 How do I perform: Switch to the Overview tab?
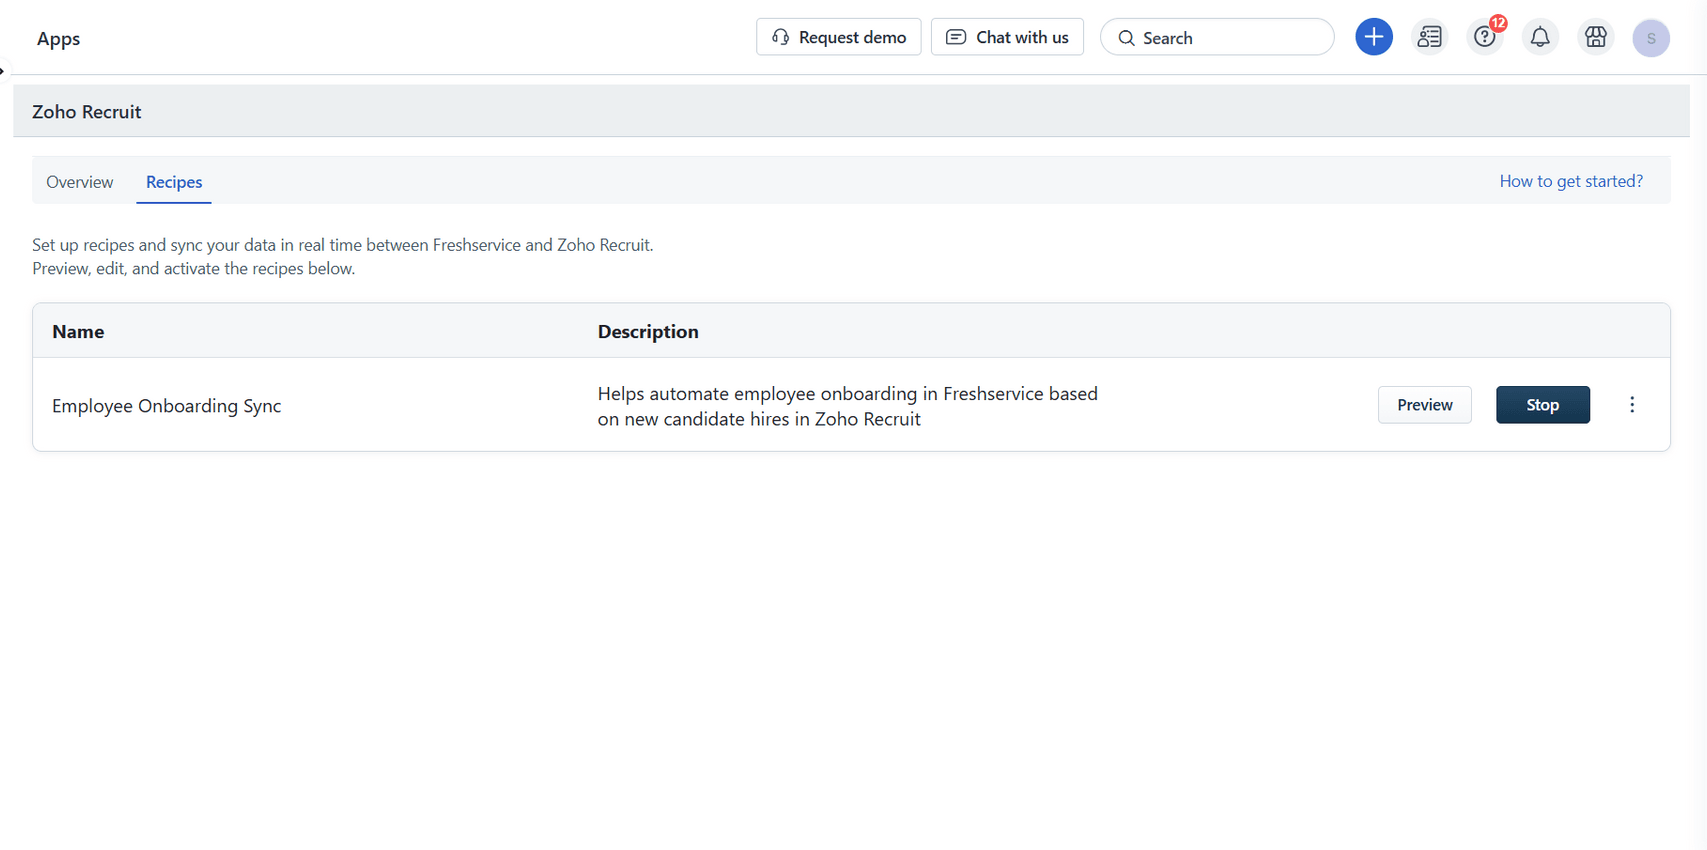coord(80,182)
